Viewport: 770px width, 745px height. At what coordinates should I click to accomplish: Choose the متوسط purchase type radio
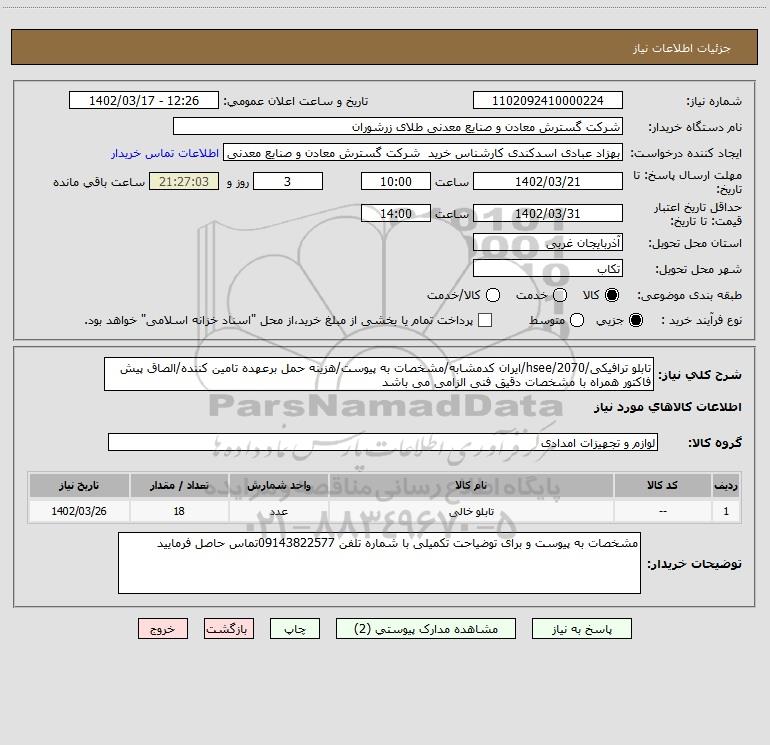[x=577, y=320]
